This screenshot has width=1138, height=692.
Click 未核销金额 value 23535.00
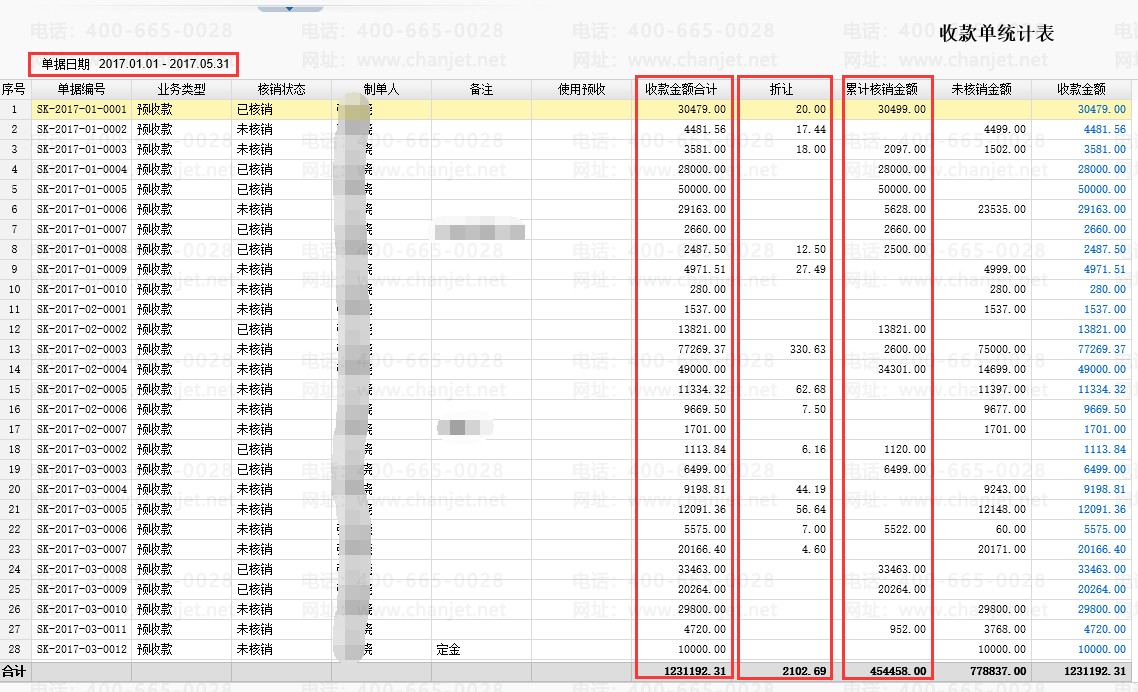(x=1002, y=209)
